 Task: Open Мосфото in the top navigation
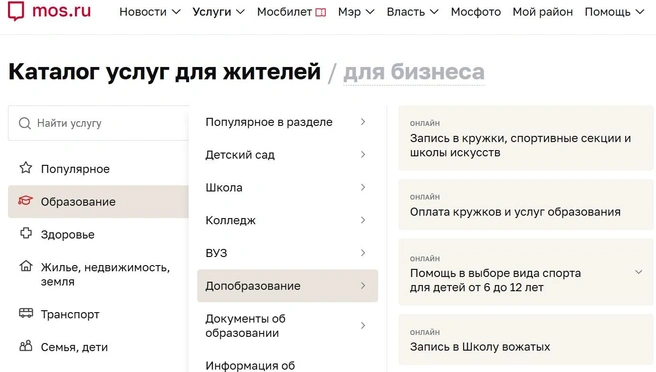point(476,12)
